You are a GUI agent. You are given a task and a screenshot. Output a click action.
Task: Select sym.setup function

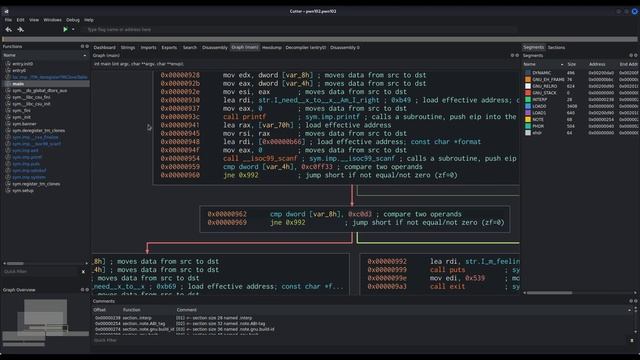click(x=23, y=191)
